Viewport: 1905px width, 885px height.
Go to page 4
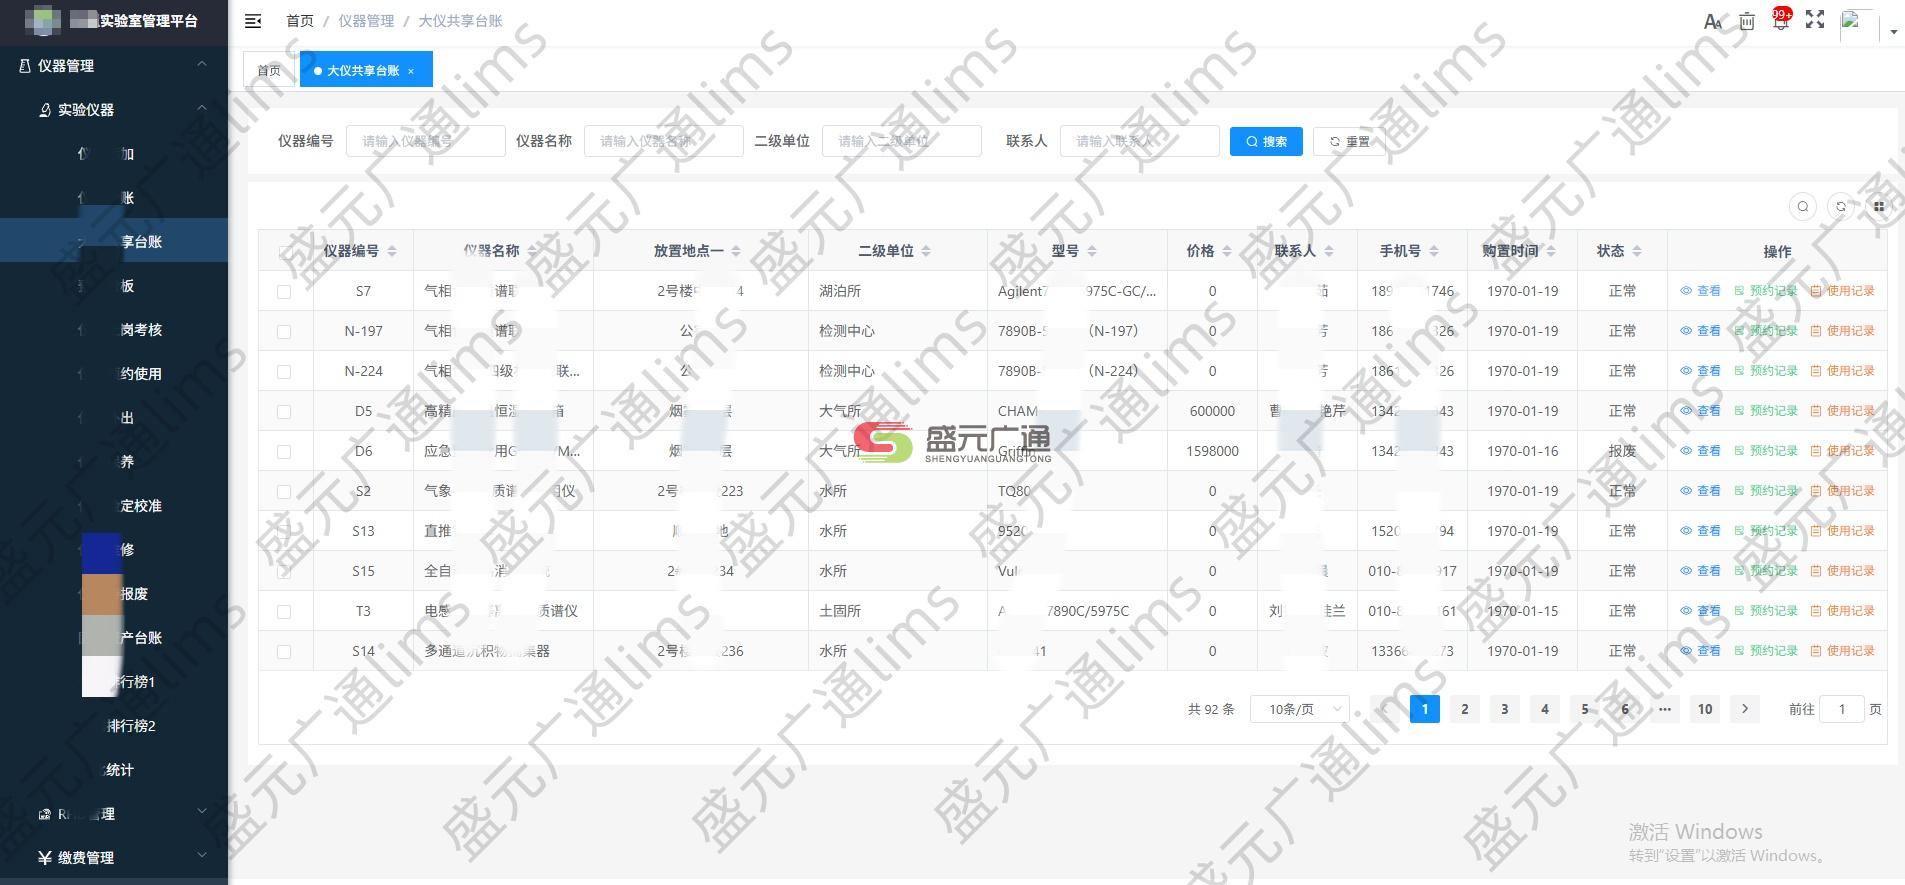pyautogui.click(x=1545, y=709)
